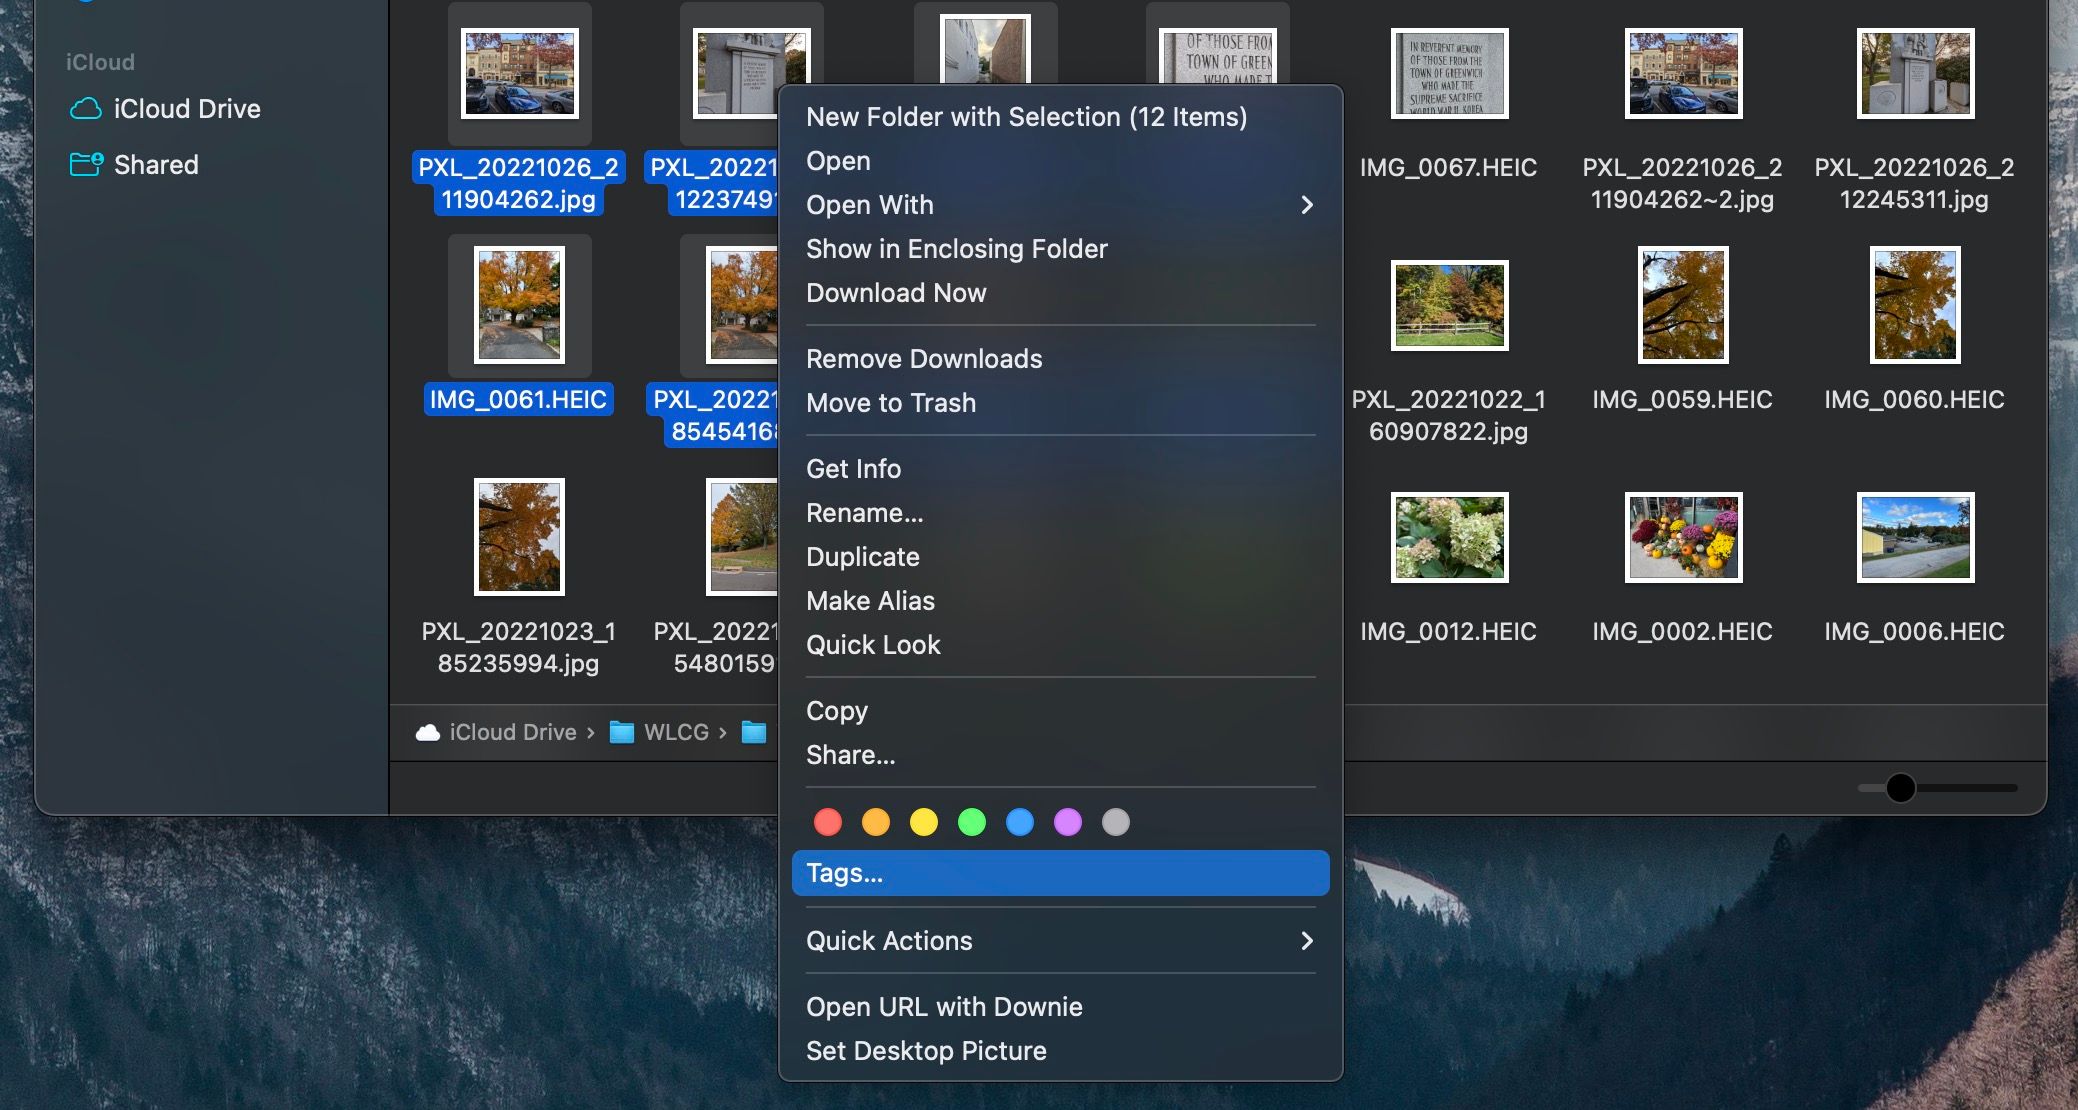Select the IMG_0067.HEIC thumbnail
This screenshot has height=1110, width=2078.
1448,74
